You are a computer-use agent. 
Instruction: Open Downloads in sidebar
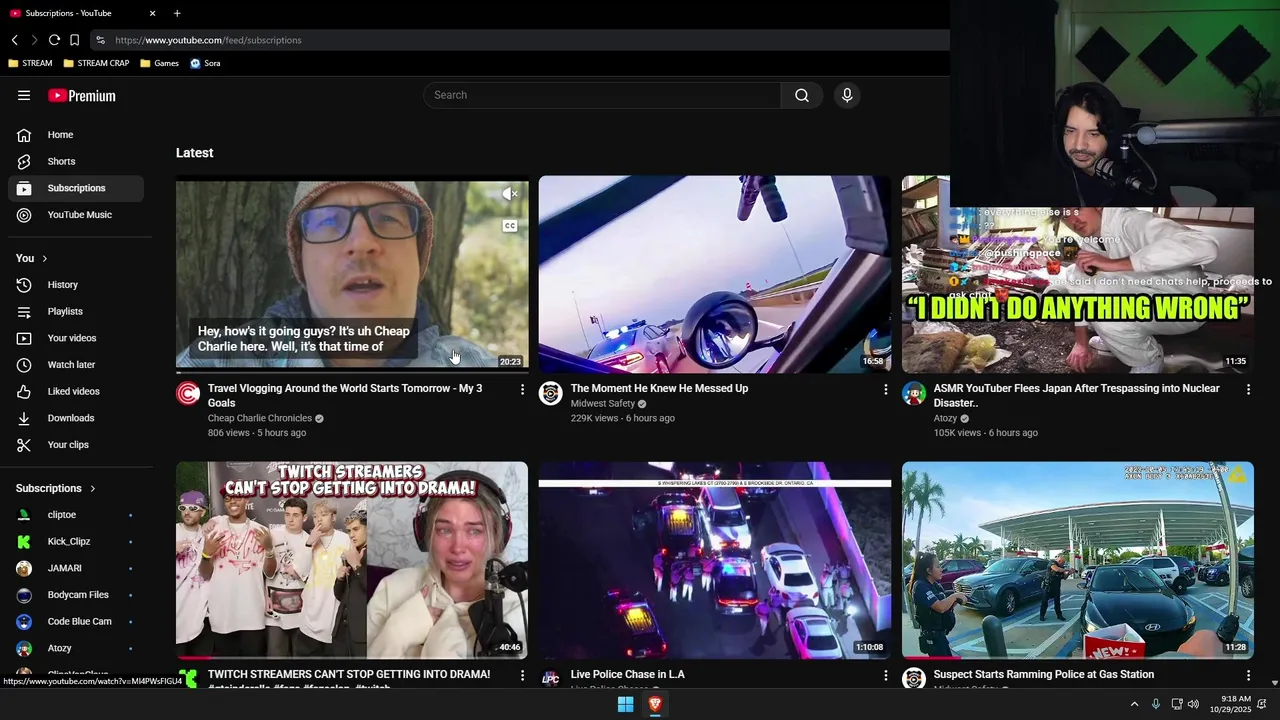pyautogui.click(x=76, y=418)
